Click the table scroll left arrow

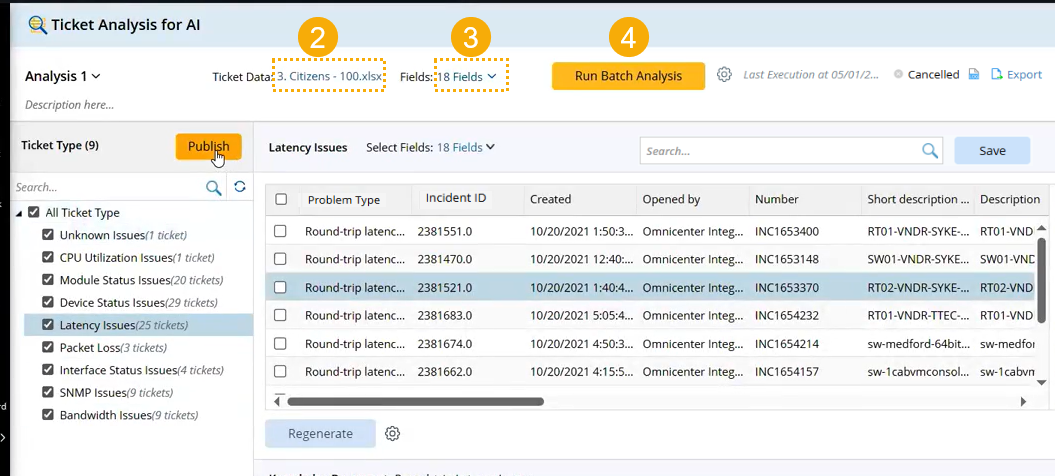click(277, 401)
